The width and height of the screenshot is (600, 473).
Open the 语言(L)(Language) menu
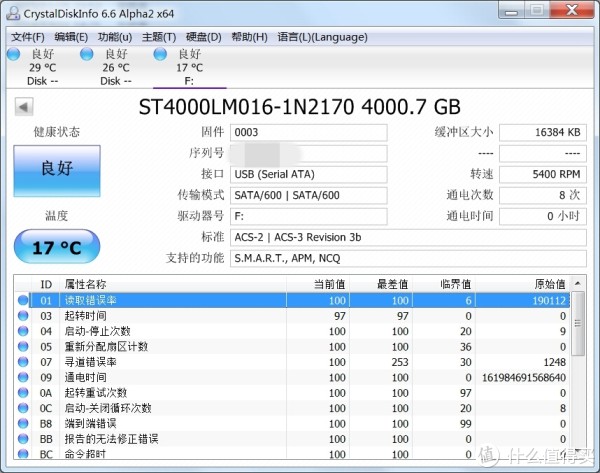coord(322,37)
